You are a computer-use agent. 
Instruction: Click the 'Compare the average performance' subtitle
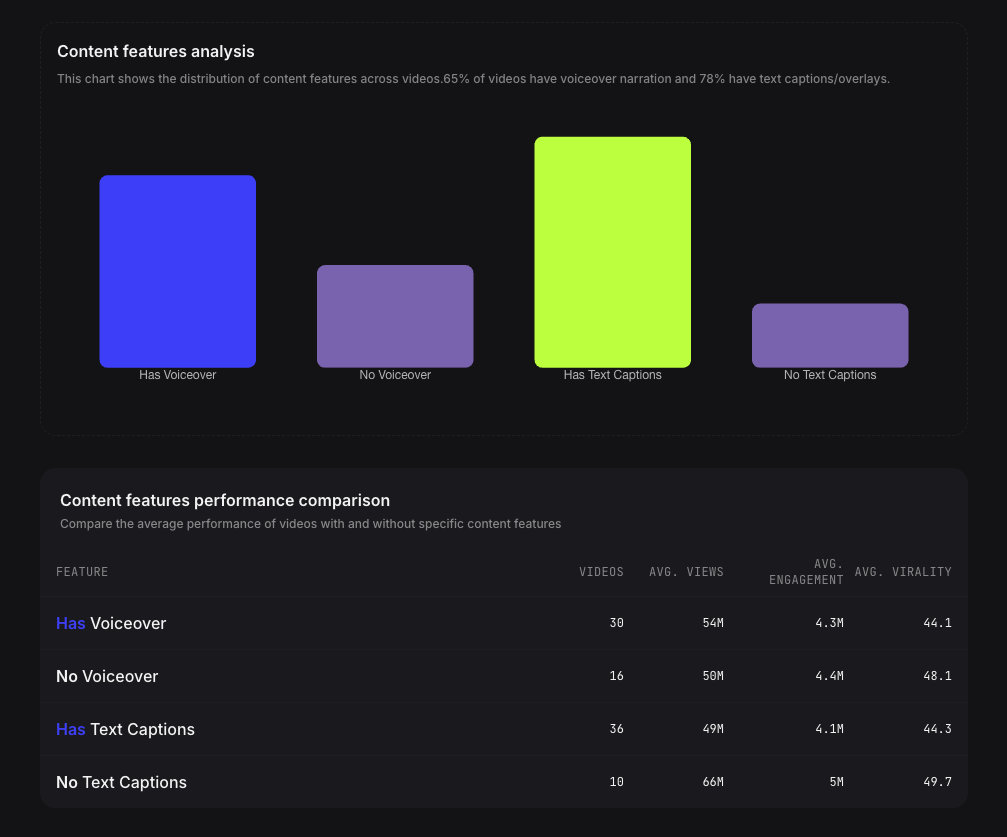point(310,524)
